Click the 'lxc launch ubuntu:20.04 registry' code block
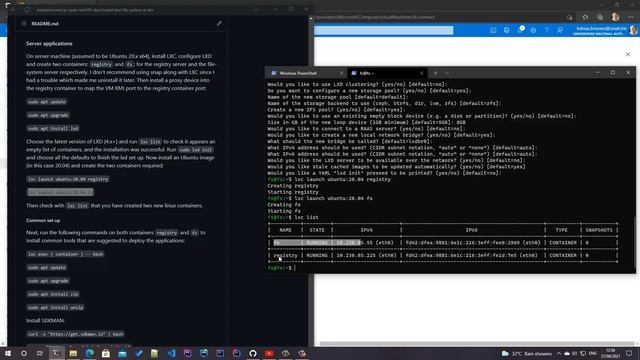Screen dimensions: 640x360 68,179
